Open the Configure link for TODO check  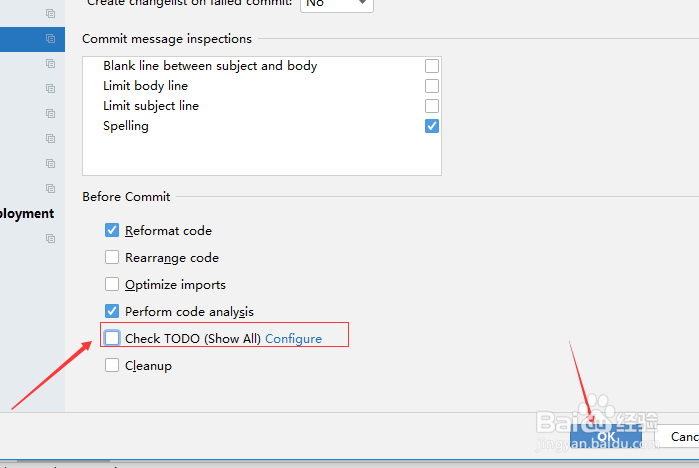(293, 339)
